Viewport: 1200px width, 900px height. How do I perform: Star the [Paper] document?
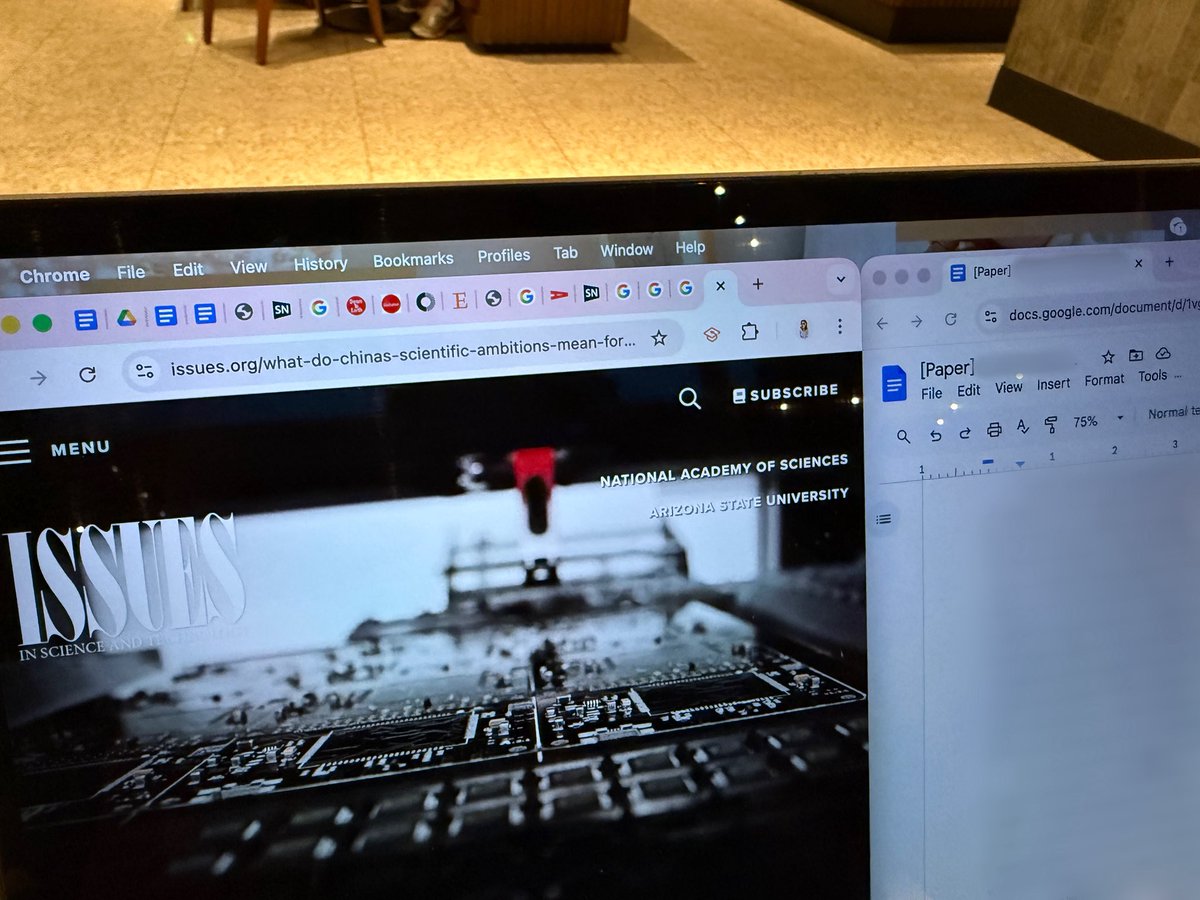[1108, 357]
